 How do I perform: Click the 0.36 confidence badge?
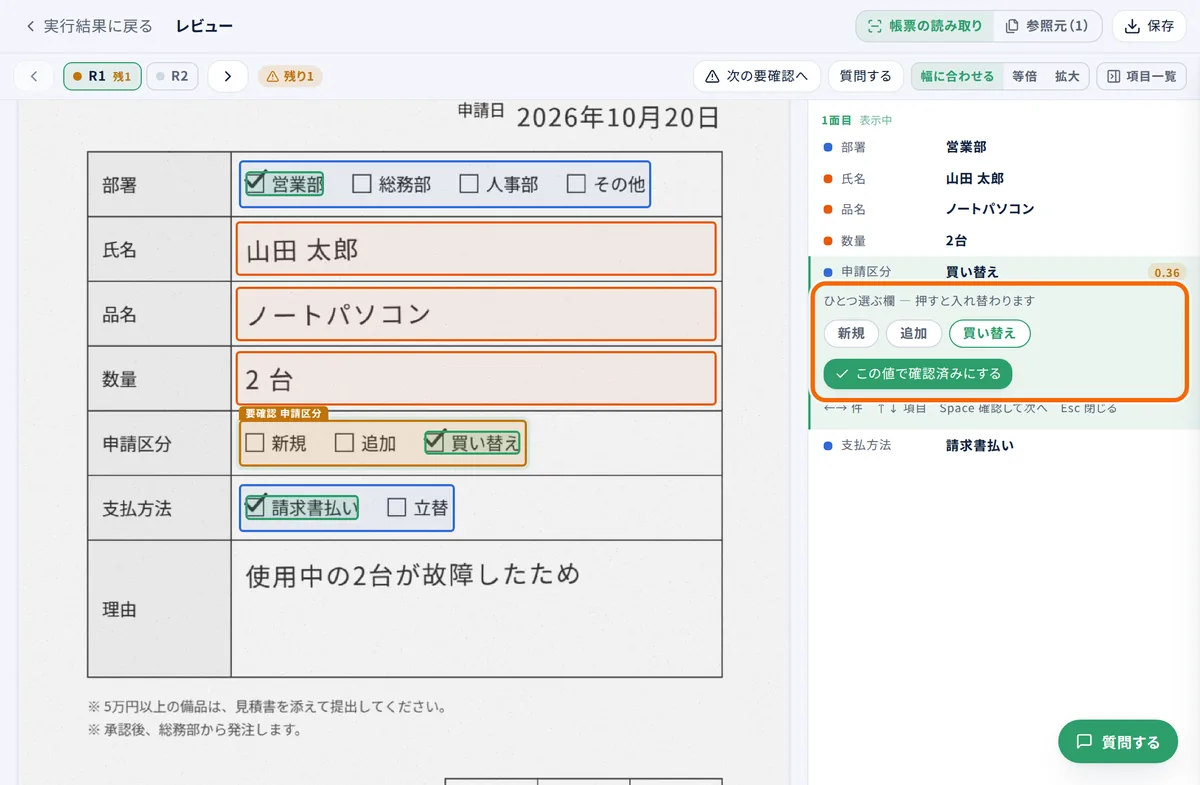(1167, 272)
